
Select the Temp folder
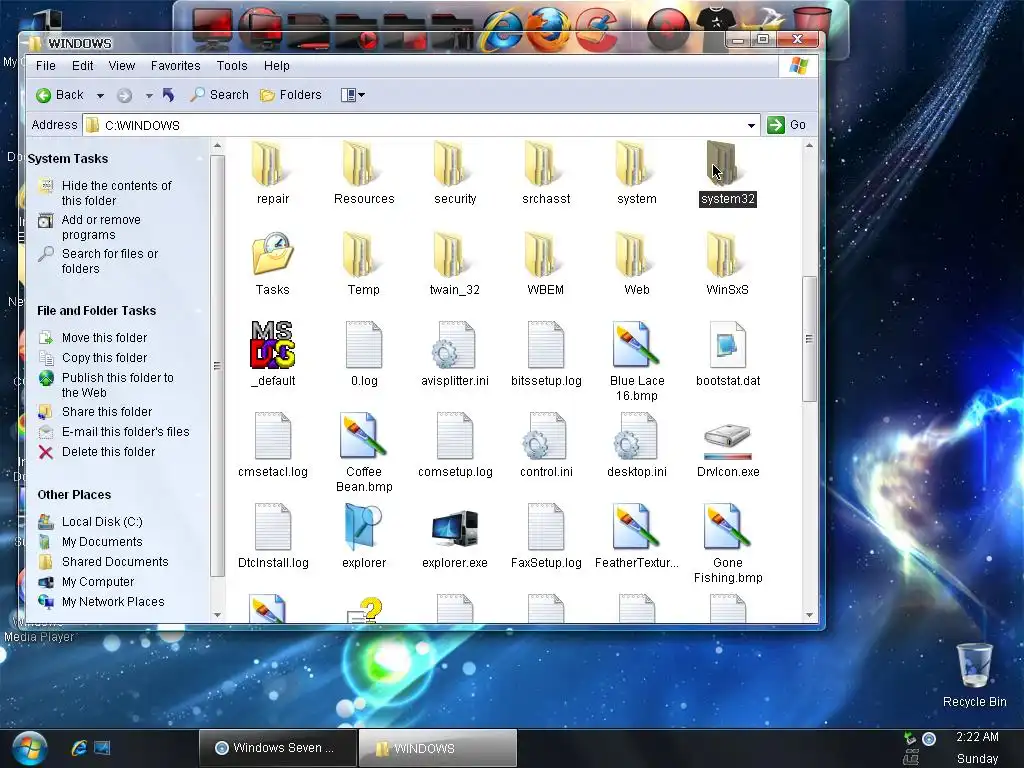[363, 264]
